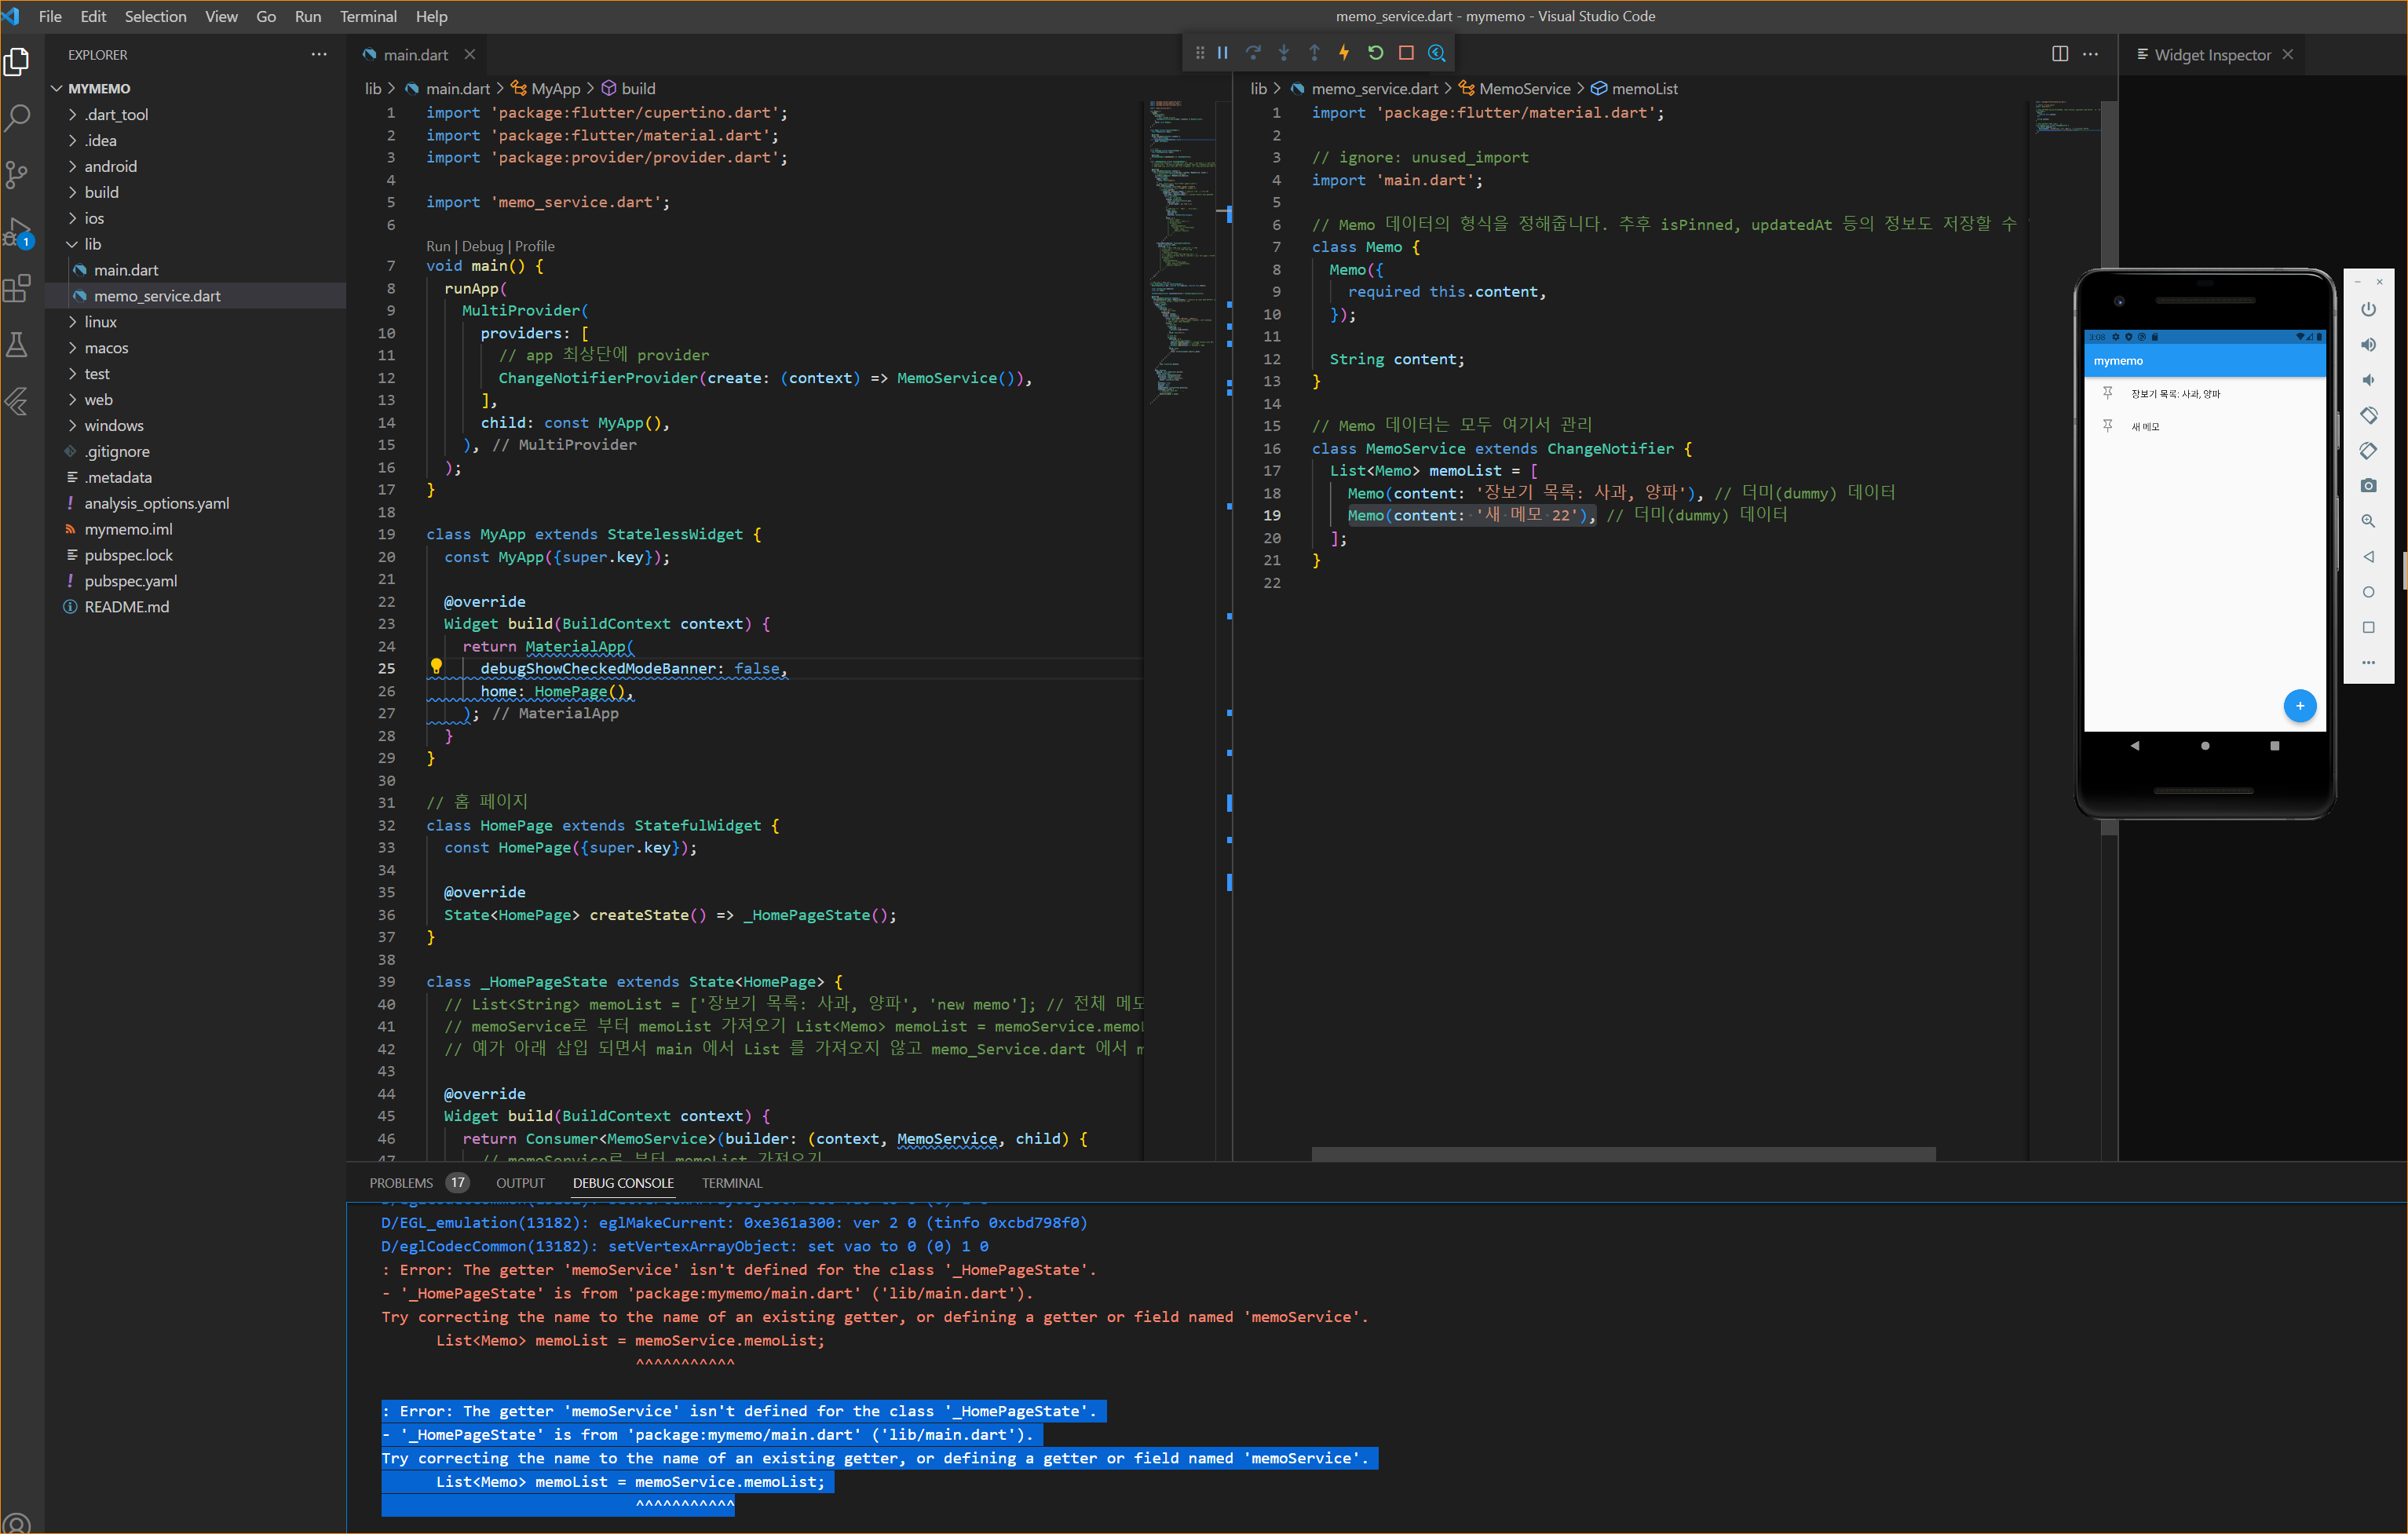Click emulator toolbar Back triangle

pyautogui.click(x=2368, y=557)
